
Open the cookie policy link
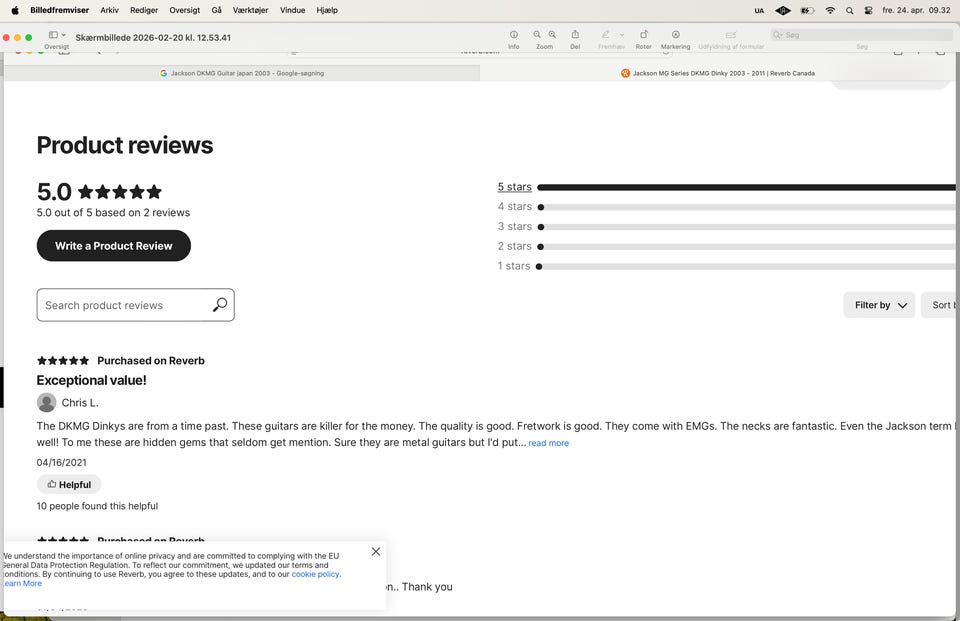[x=315, y=574]
